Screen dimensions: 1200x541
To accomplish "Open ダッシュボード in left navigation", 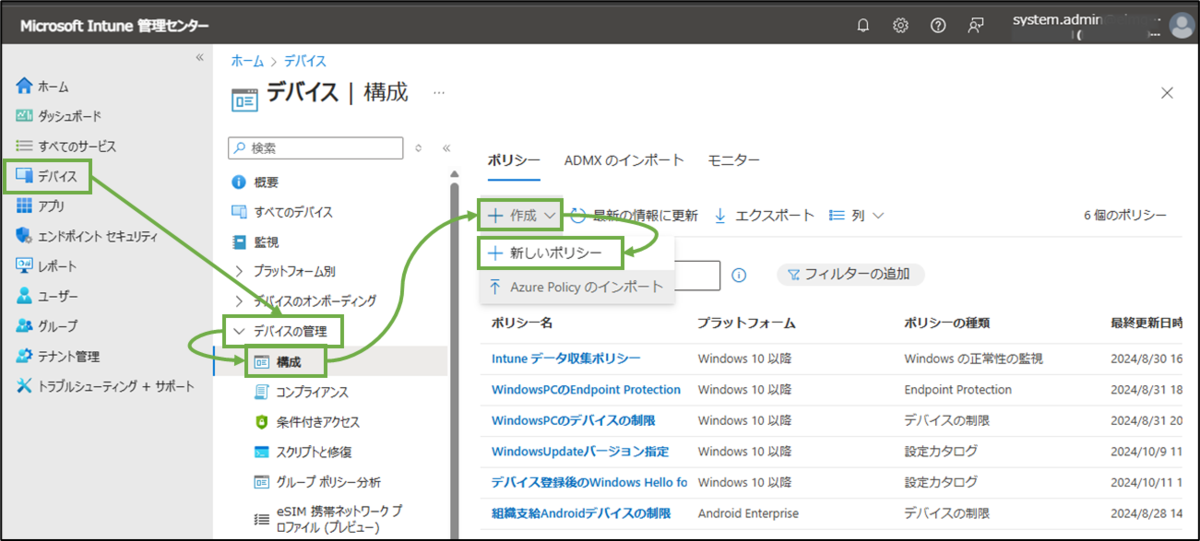I will pos(59,116).
